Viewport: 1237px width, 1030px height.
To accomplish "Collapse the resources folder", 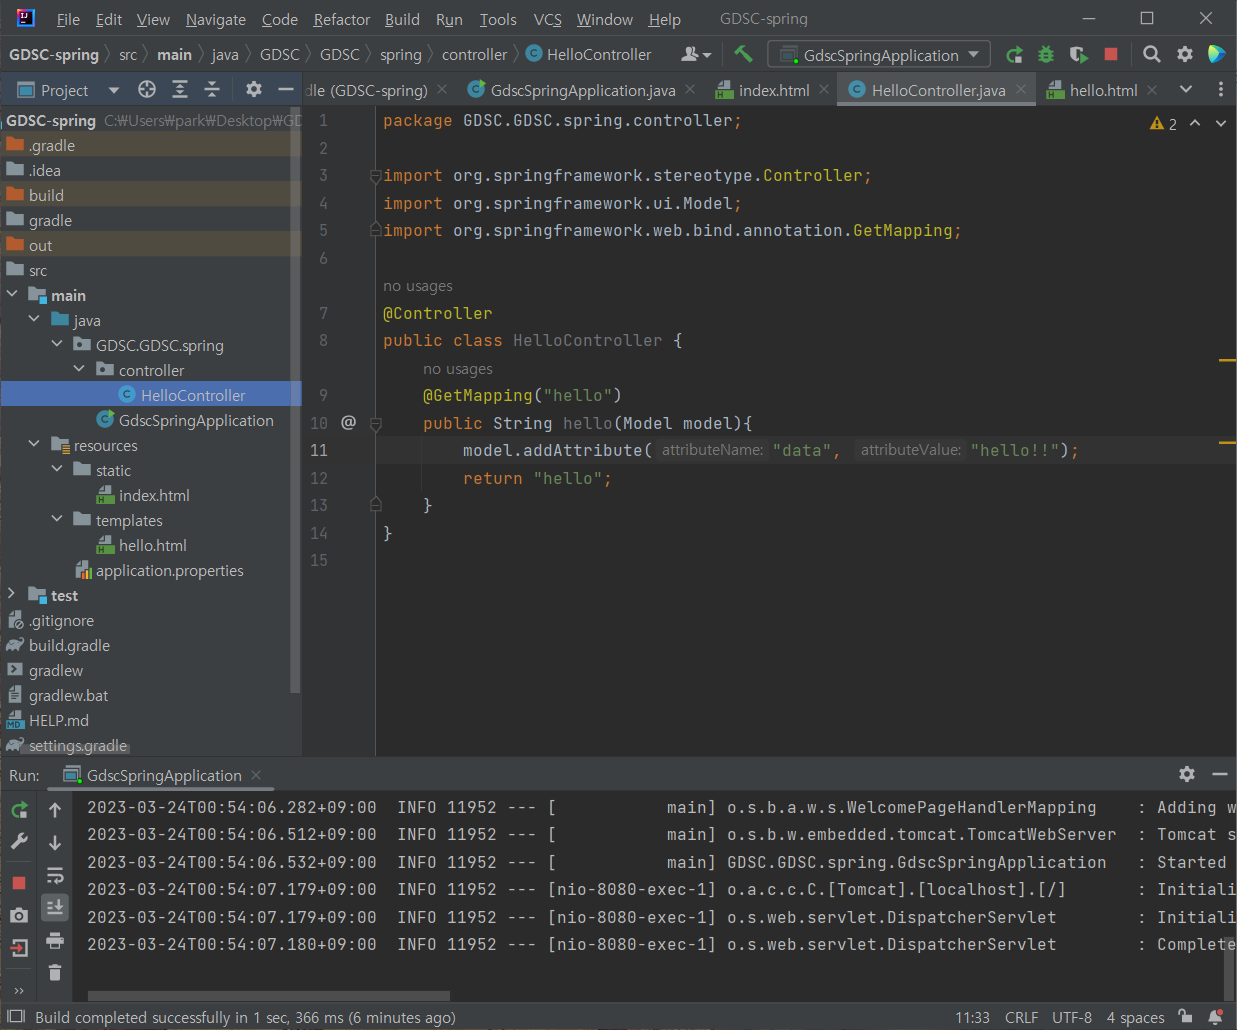I will click(x=34, y=445).
